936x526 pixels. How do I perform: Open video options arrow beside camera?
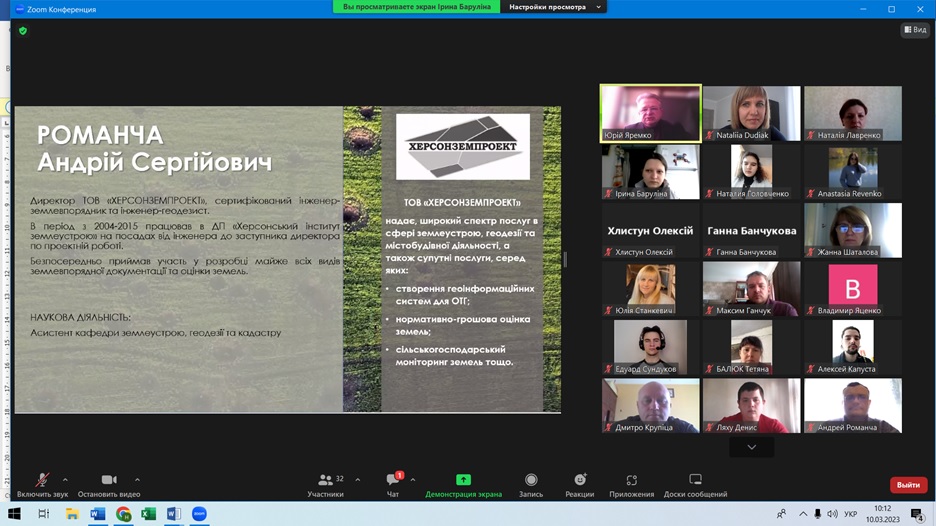pyautogui.click(x=137, y=479)
